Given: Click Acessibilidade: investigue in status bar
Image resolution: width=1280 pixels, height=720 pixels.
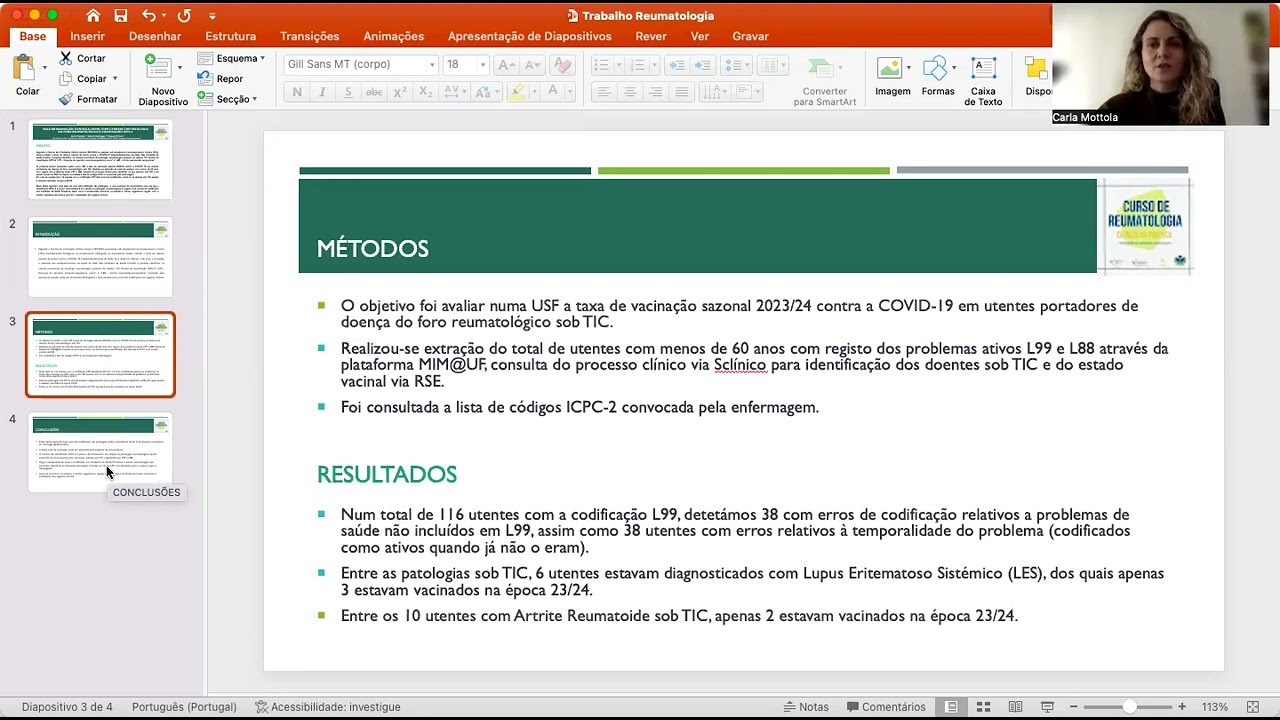Looking at the screenshot, I should coord(327,707).
